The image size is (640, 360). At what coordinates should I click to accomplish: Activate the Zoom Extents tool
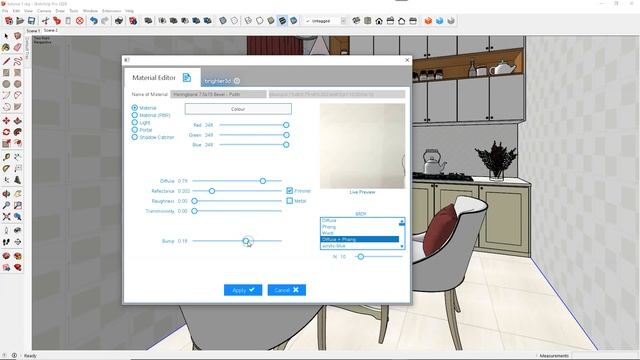[6, 217]
